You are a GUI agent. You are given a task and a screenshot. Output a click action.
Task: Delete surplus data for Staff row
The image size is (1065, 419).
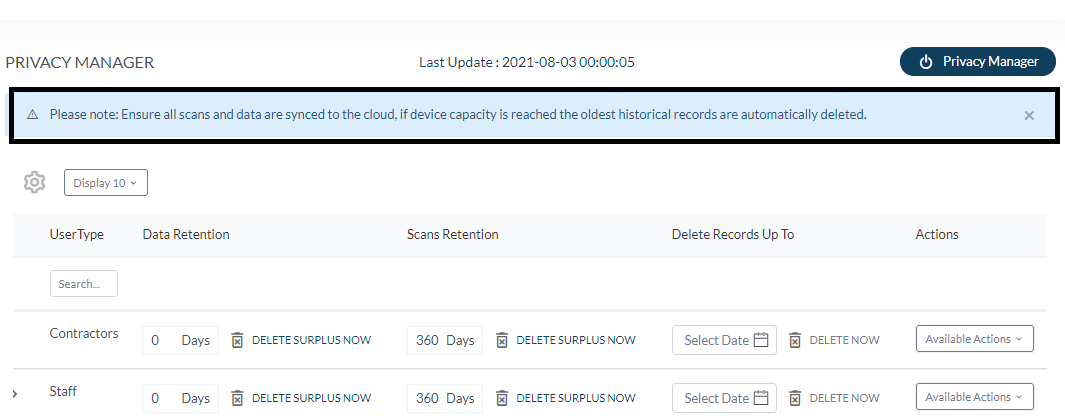click(x=301, y=398)
